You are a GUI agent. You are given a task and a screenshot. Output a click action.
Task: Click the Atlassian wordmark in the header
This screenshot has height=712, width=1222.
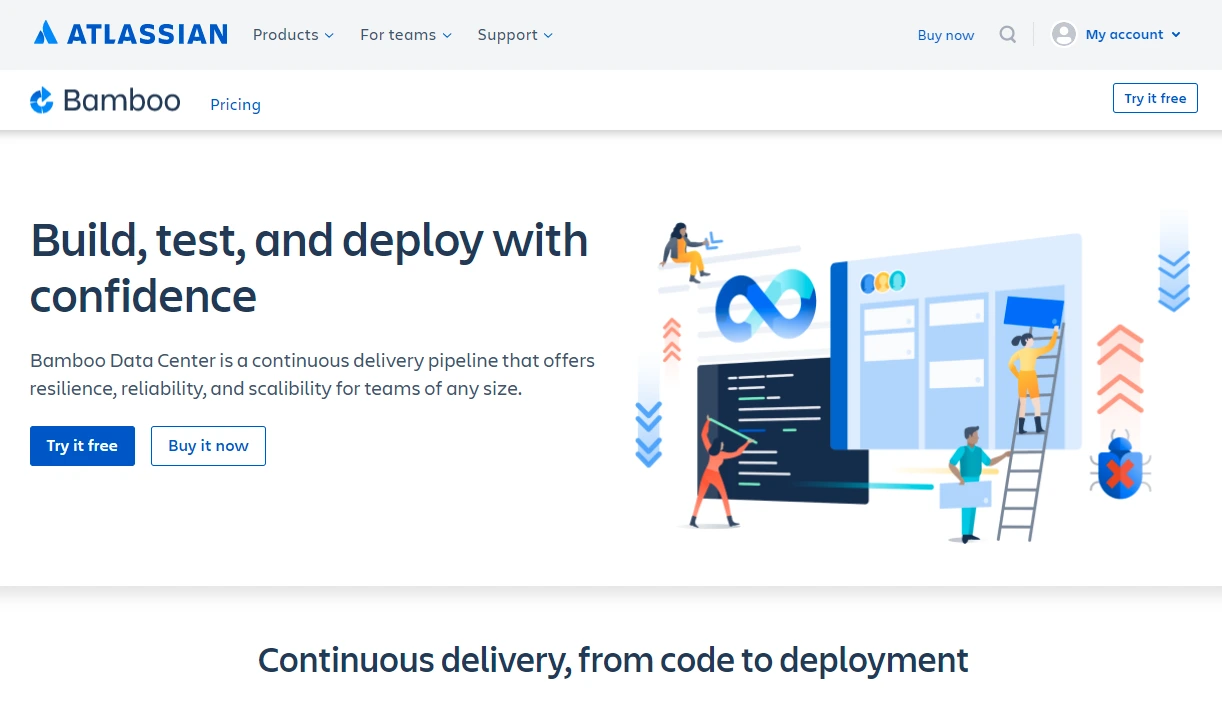147,33
